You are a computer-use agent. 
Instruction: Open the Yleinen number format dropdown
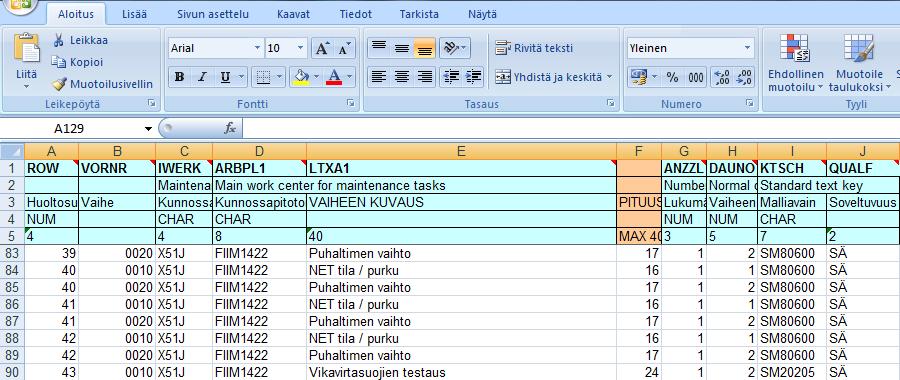coord(747,48)
